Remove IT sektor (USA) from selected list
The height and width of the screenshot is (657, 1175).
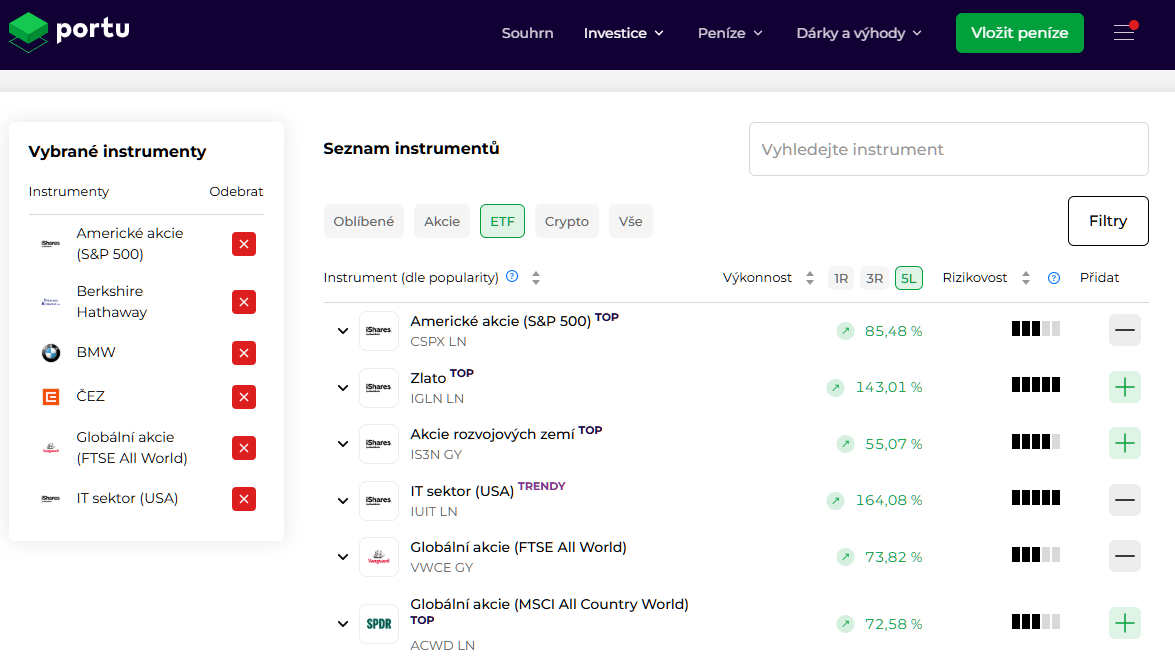click(x=244, y=499)
